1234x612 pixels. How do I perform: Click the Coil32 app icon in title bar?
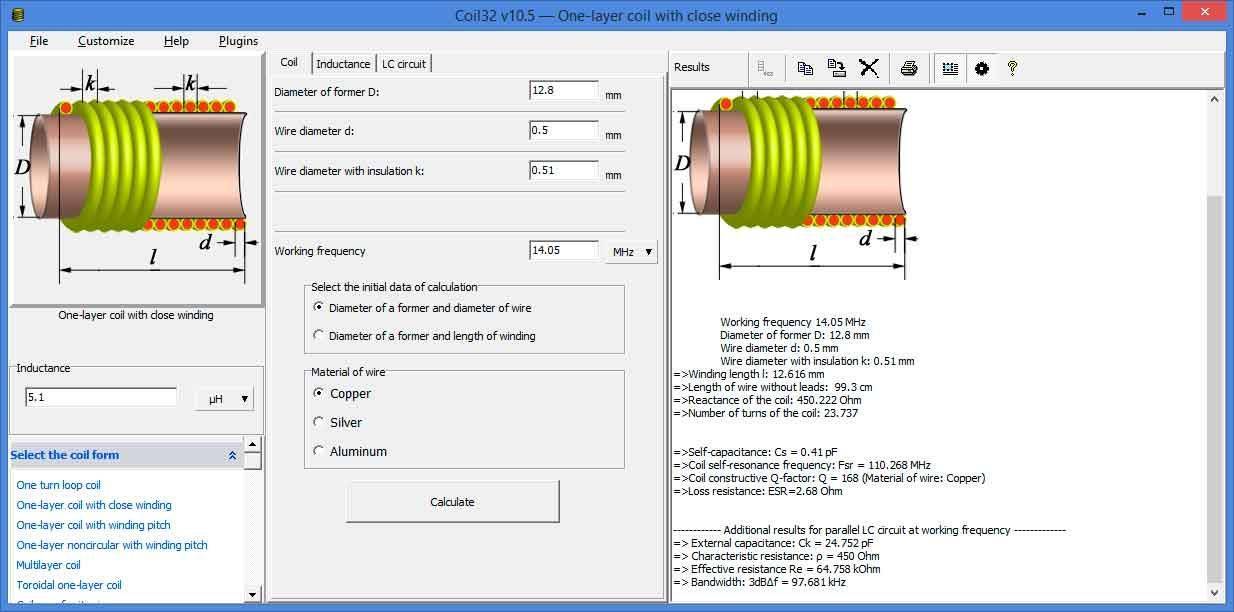(x=17, y=15)
